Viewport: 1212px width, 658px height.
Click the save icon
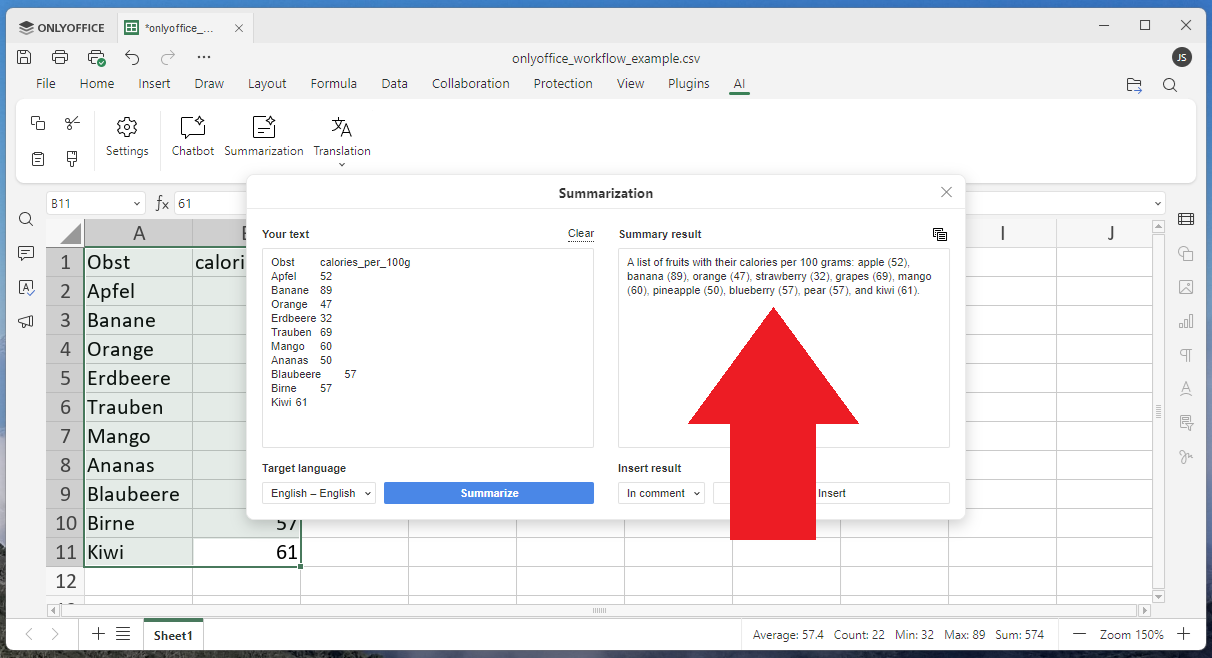click(x=24, y=57)
